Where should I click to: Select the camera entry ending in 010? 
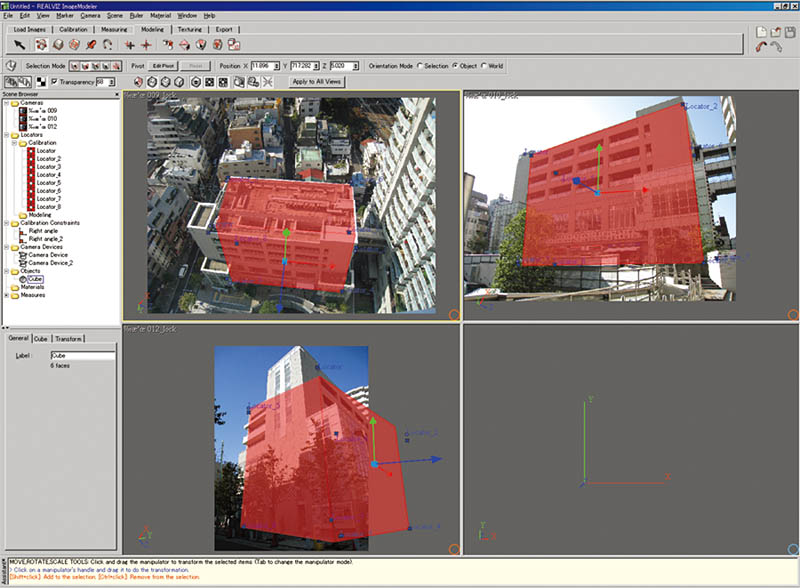click(x=42, y=118)
